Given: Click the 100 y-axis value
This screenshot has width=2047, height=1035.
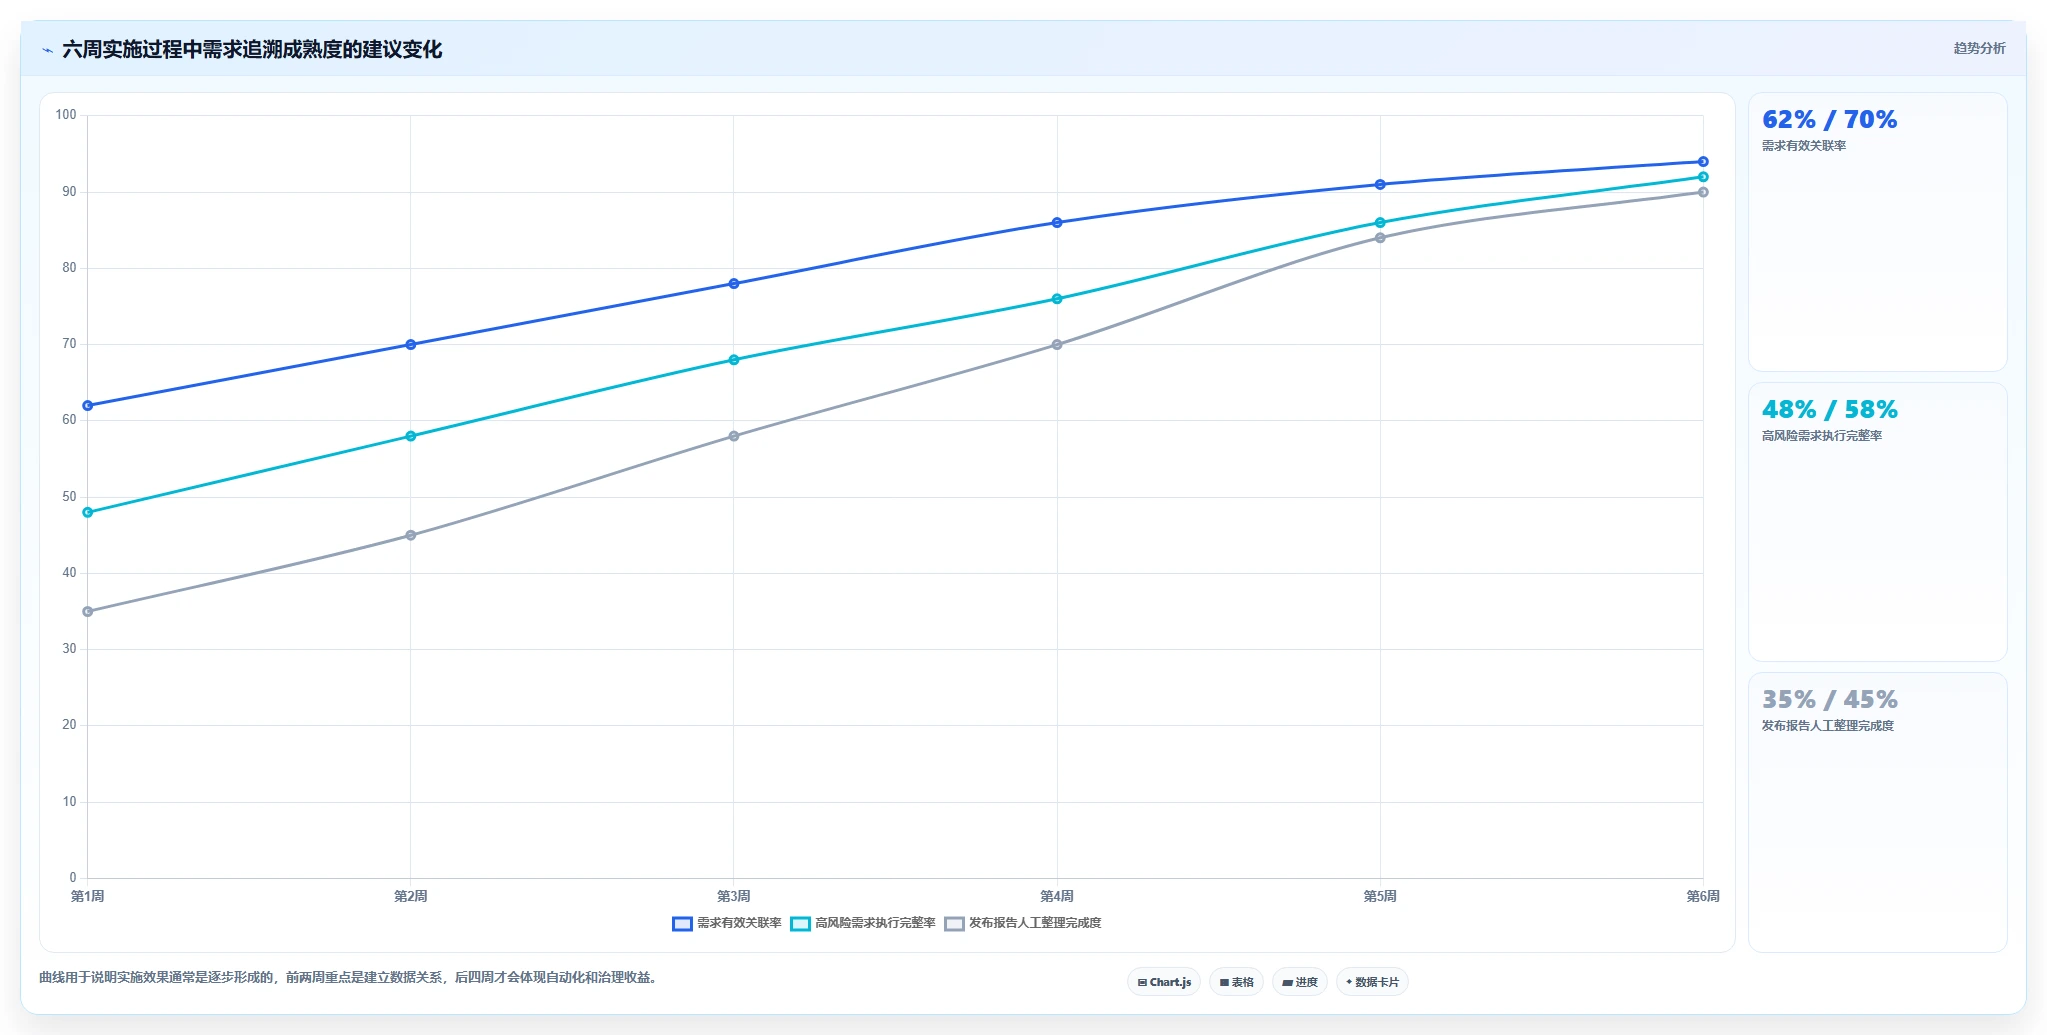Looking at the screenshot, I should click(66, 115).
